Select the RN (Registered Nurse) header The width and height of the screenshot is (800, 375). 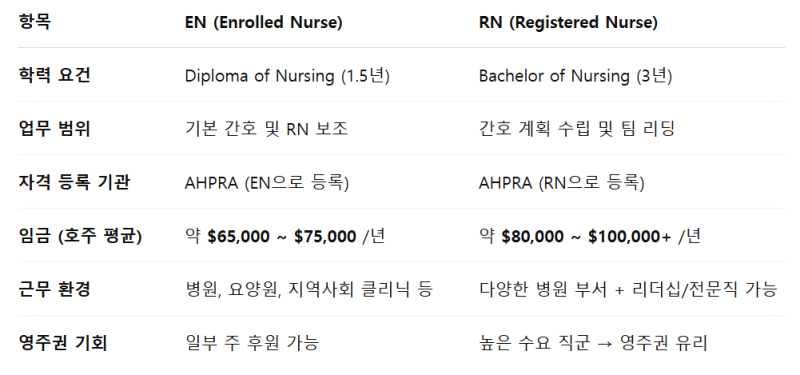[x=568, y=23]
